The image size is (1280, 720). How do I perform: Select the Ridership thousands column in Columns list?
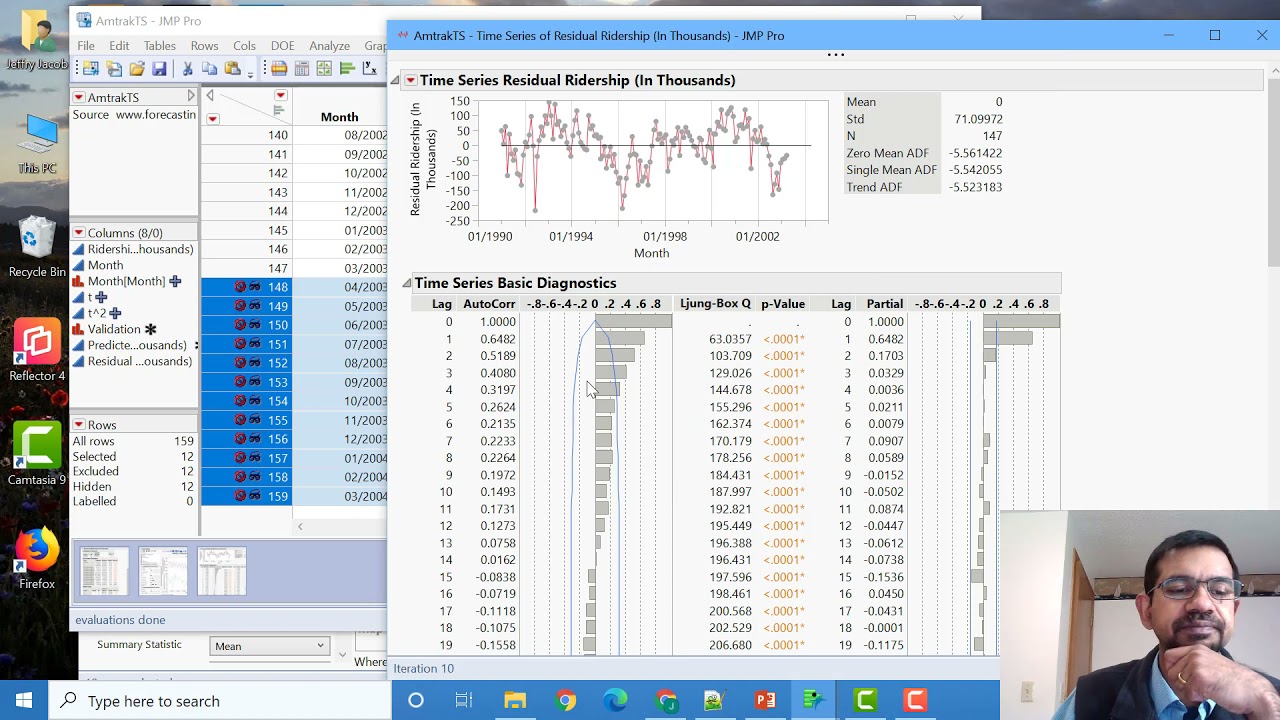pyautogui.click(x=140, y=249)
